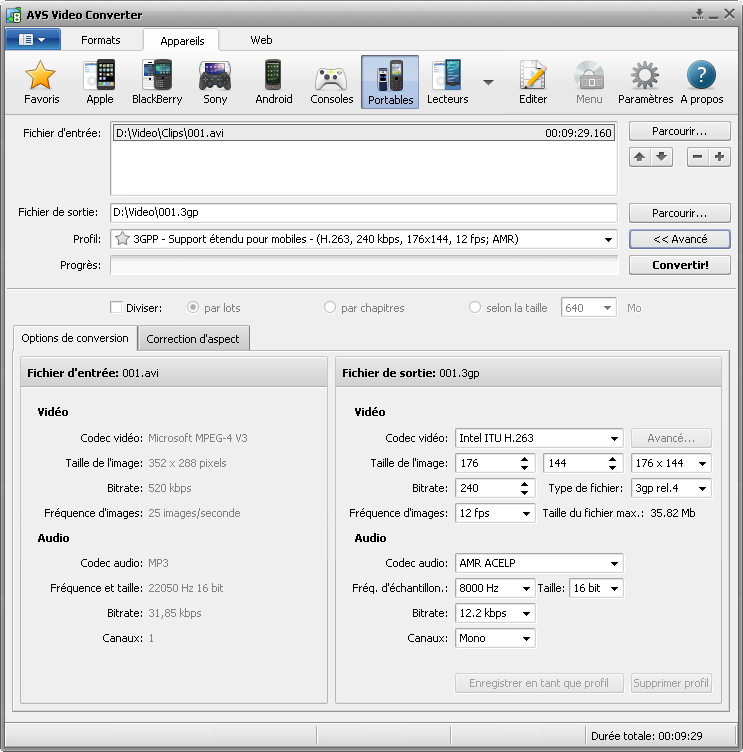
Task: Open the Lecteurs players category
Action: pos(448,82)
